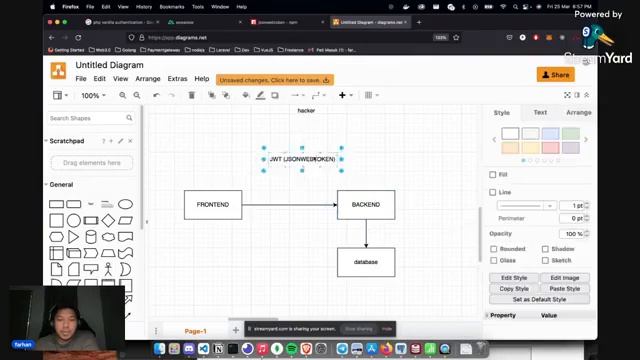
Task: Collapse the General shapes section
Action: click(x=61, y=184)
